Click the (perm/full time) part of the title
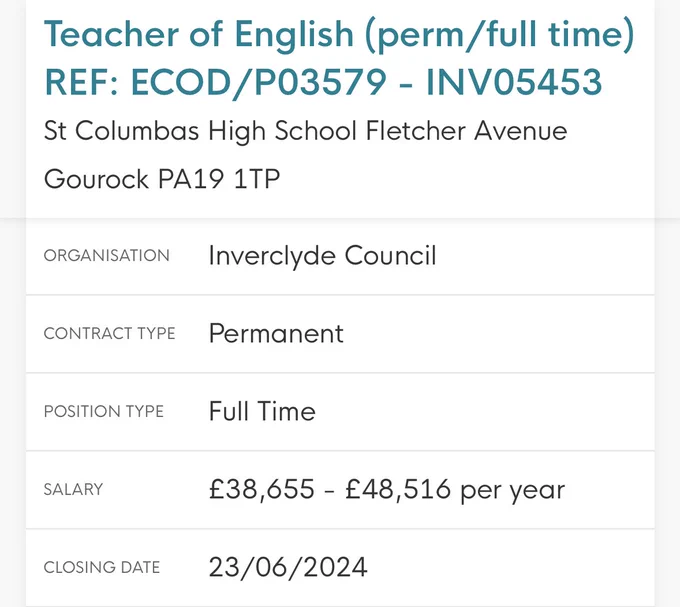The image size is (680, 607). click(x=500, y=36)
